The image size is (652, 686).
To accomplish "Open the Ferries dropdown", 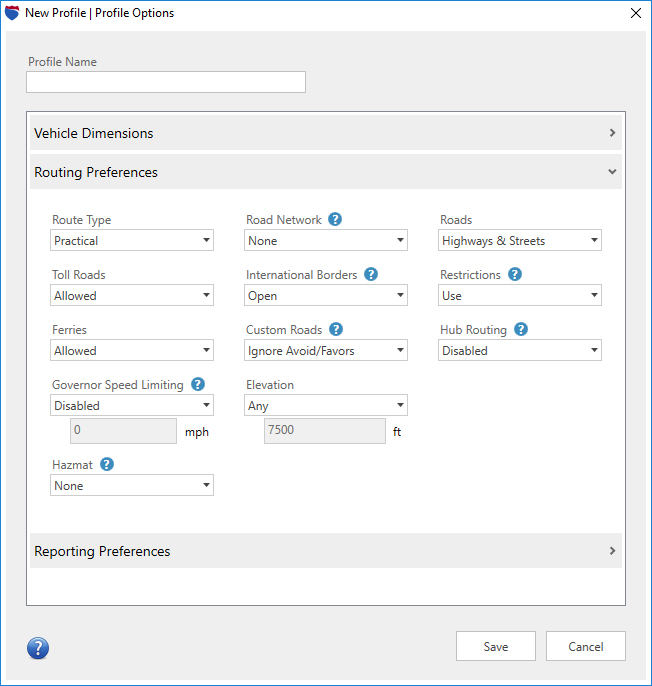I will click(x=132, y=351).
